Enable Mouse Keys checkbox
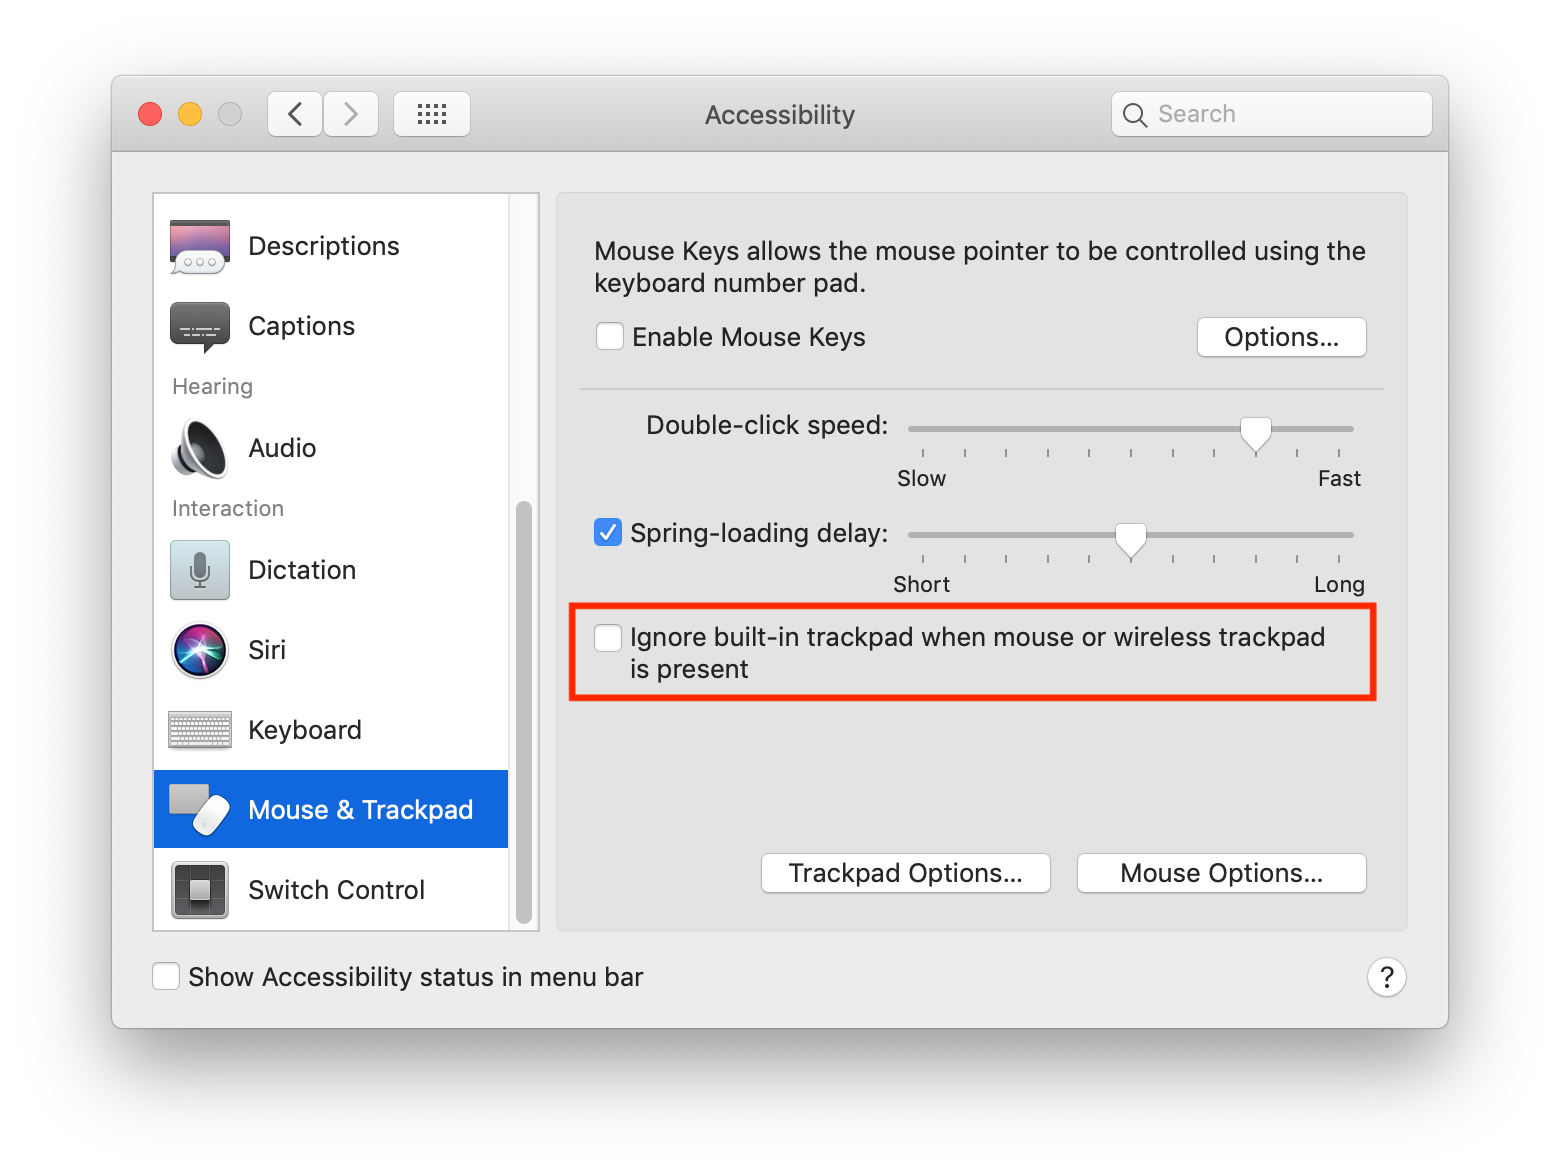Viewport: 1560px width, 1176px height. (x=610, y=337)
